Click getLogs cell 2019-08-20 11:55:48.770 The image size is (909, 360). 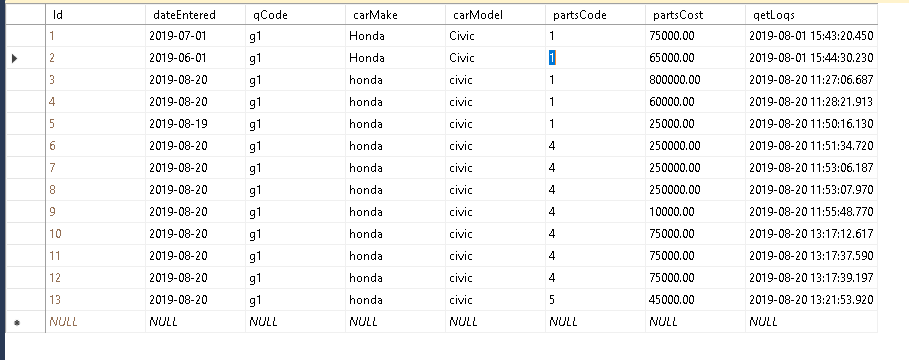[811, 212]
